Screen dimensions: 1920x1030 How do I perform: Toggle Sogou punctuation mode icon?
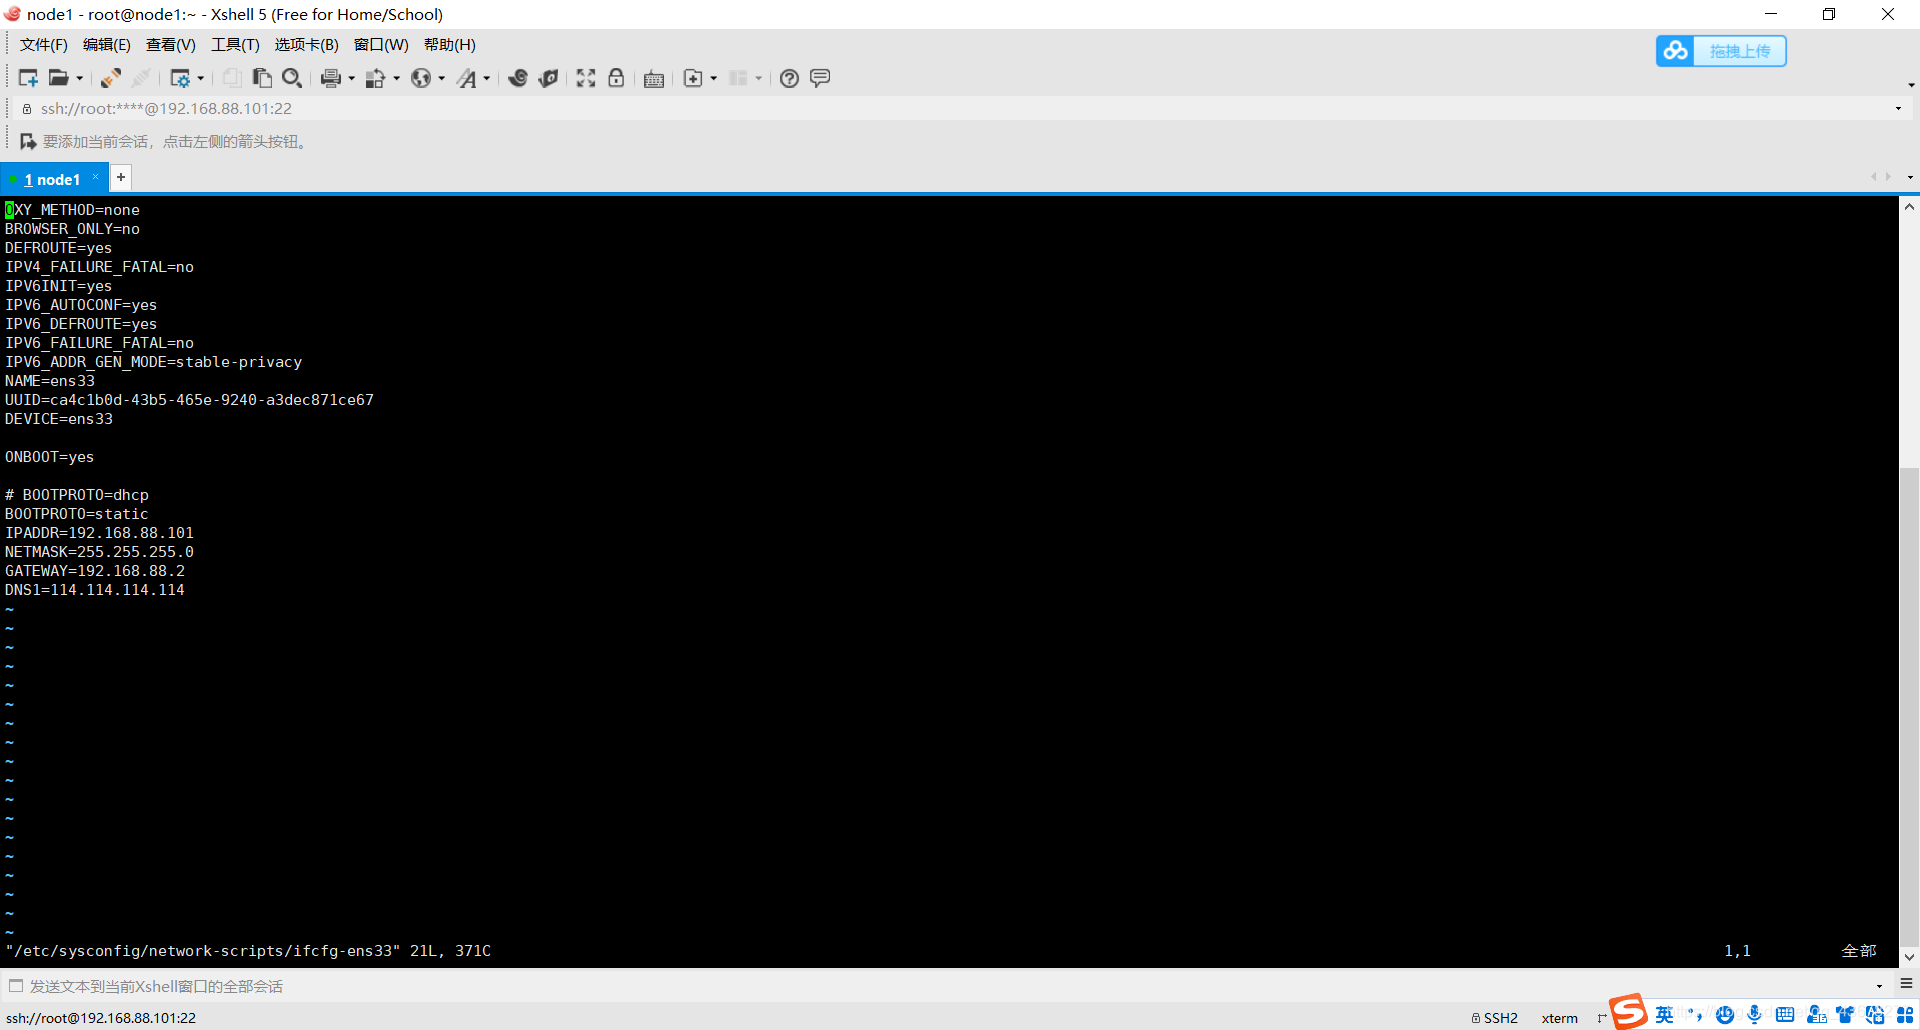click(1695, 1015)
